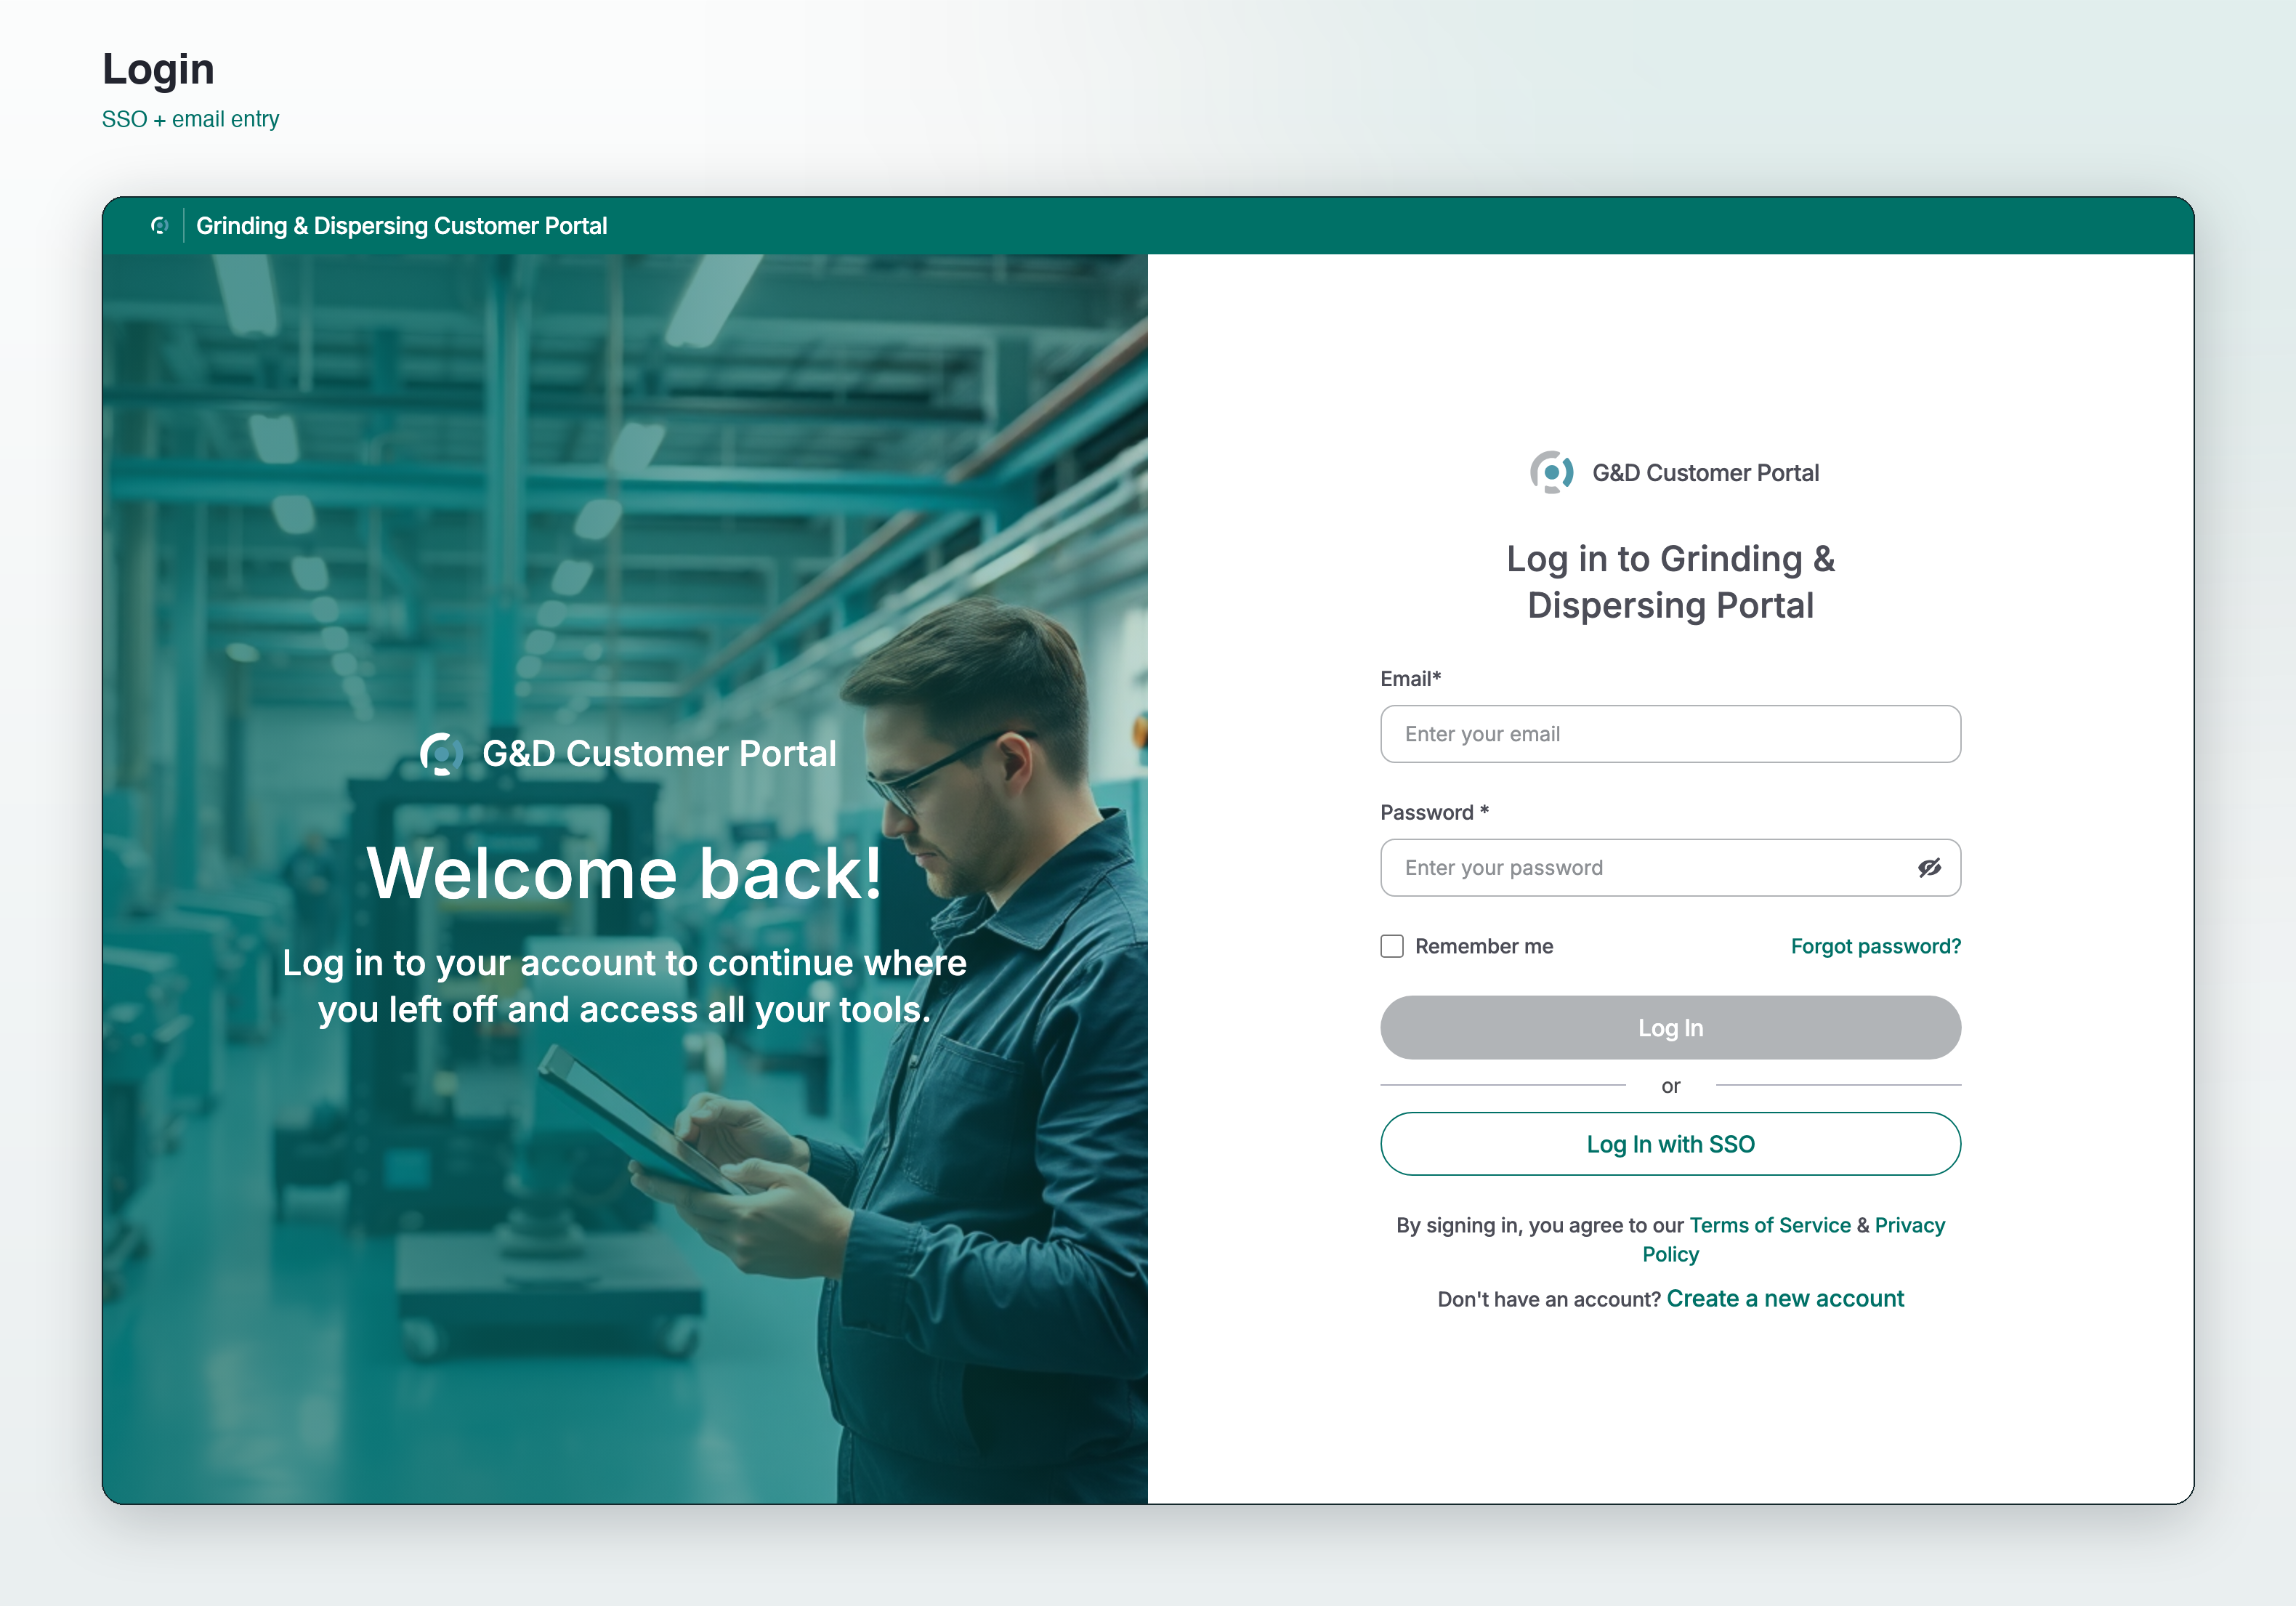
Task: Click the 'Log in to Grinding & Dispersing Portal' heading
Action: pos(1670,582)
